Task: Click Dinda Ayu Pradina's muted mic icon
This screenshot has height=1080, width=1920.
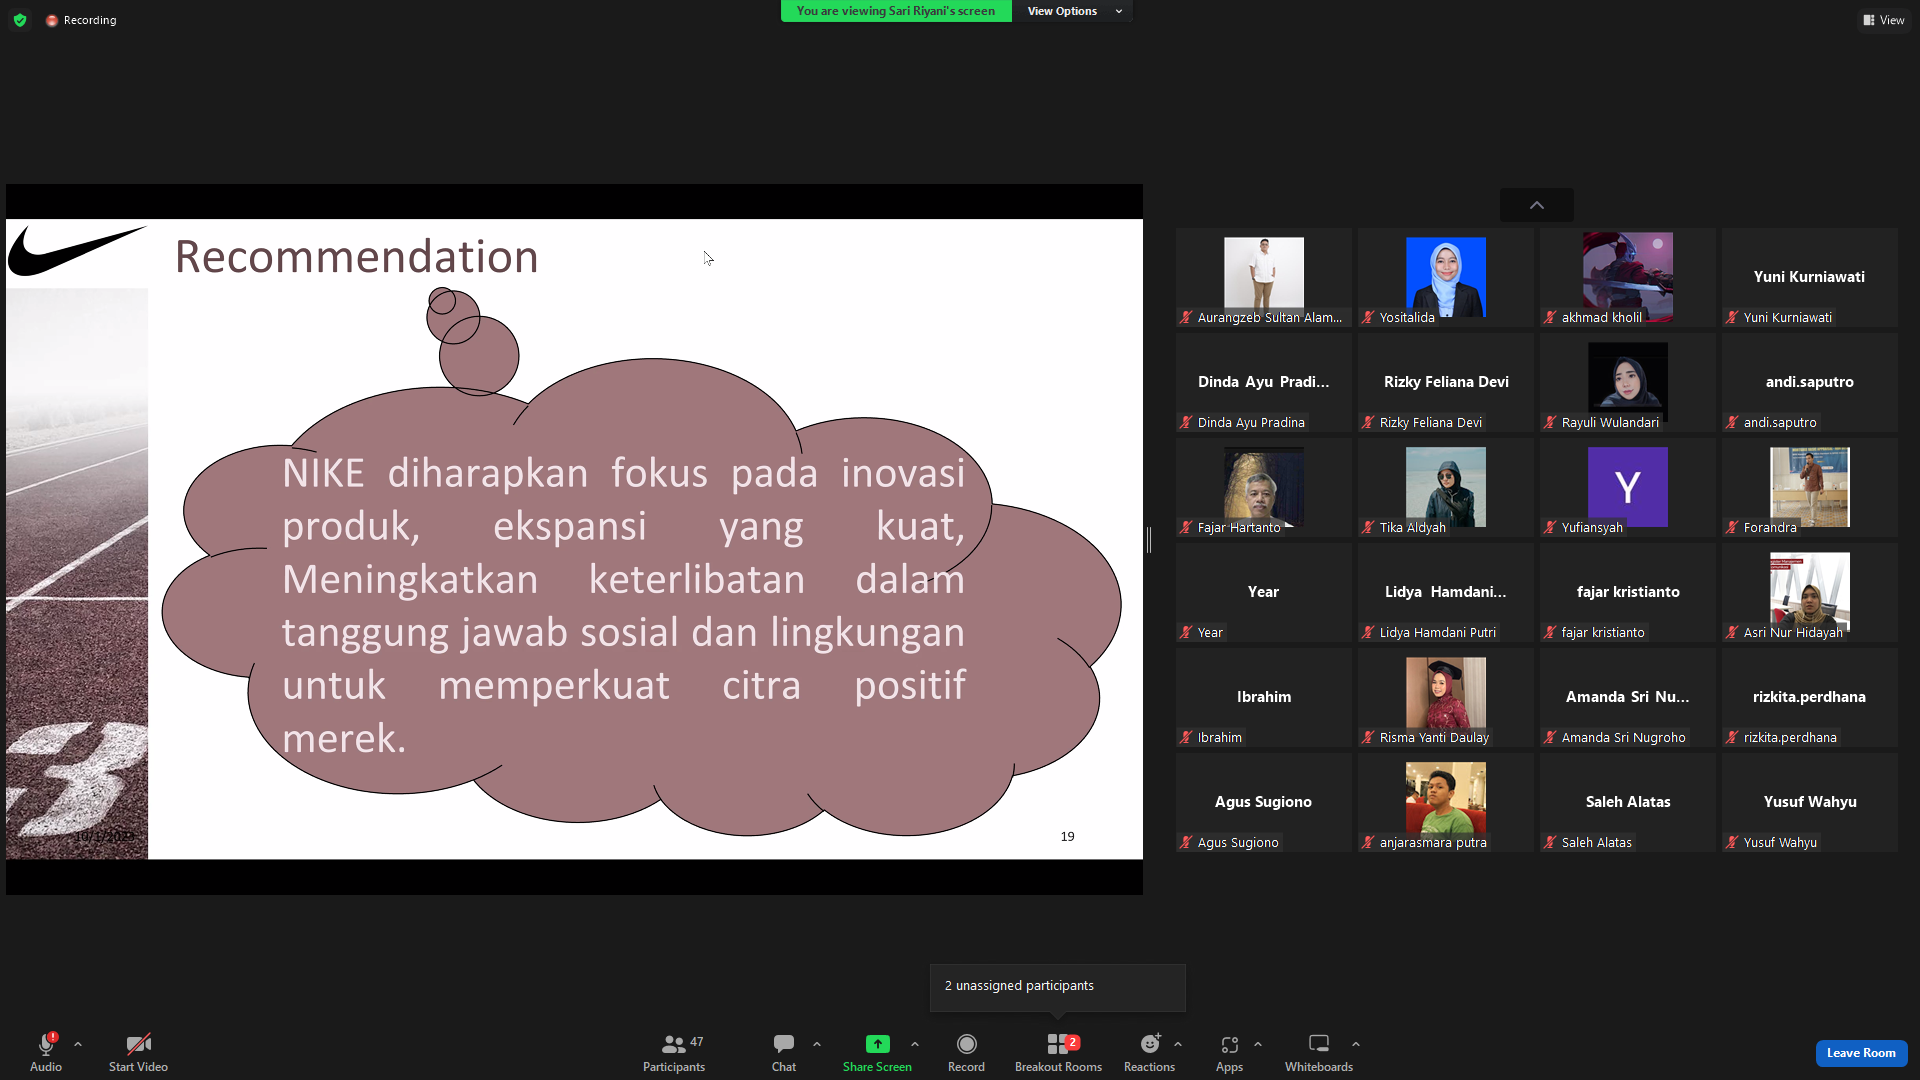Action: (x=1186, y=423)
